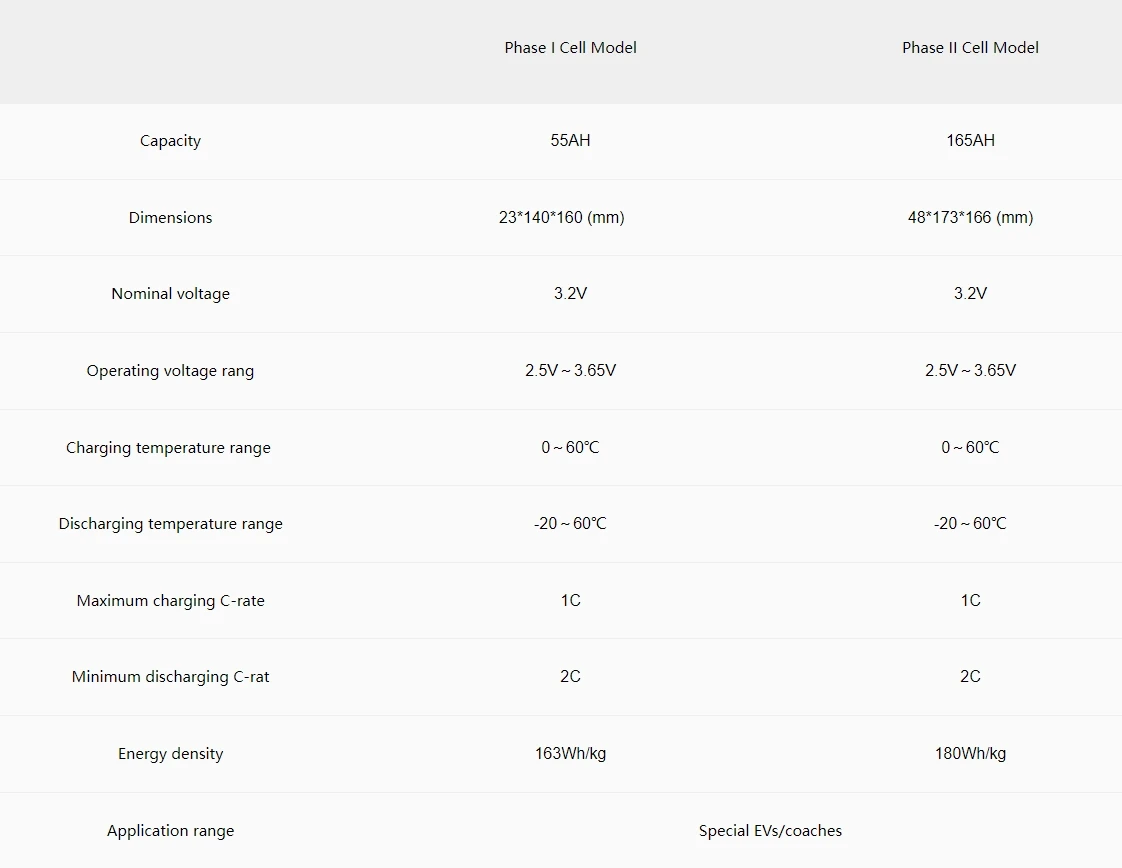1122x868 pixels.
Task: Select the Capacity row label
Action: (x=170, y=141)
